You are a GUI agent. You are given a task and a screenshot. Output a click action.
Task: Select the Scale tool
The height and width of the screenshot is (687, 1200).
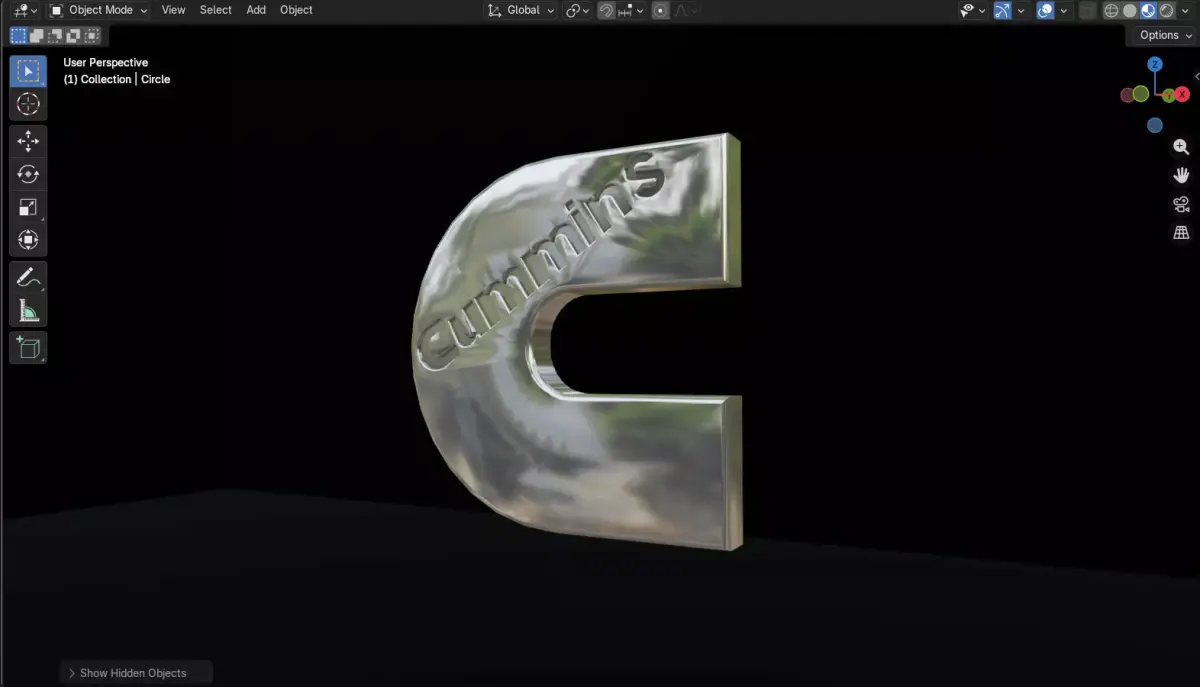pos(28,206)
